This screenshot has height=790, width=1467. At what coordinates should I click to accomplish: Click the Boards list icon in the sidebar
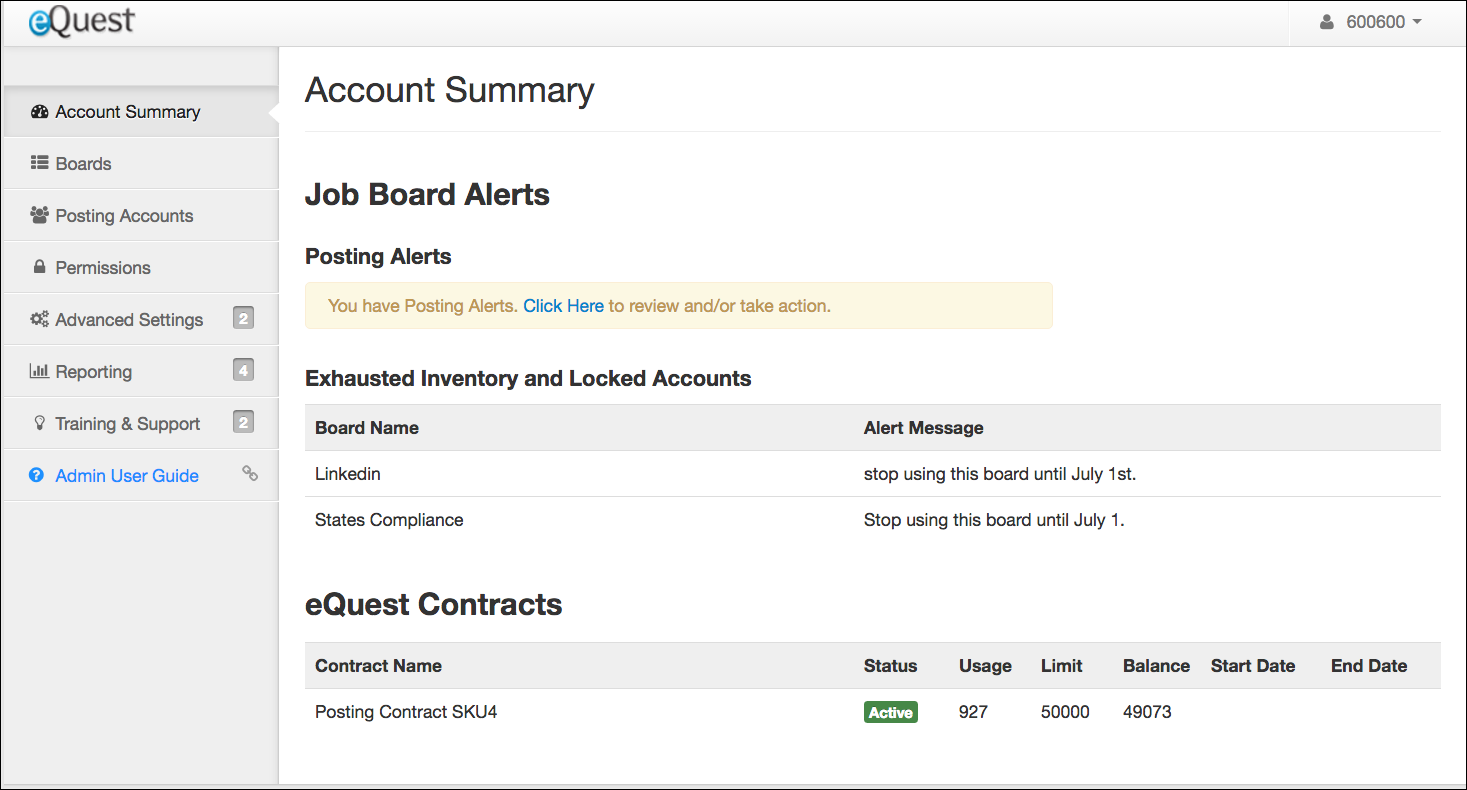(x=39, y=163)
